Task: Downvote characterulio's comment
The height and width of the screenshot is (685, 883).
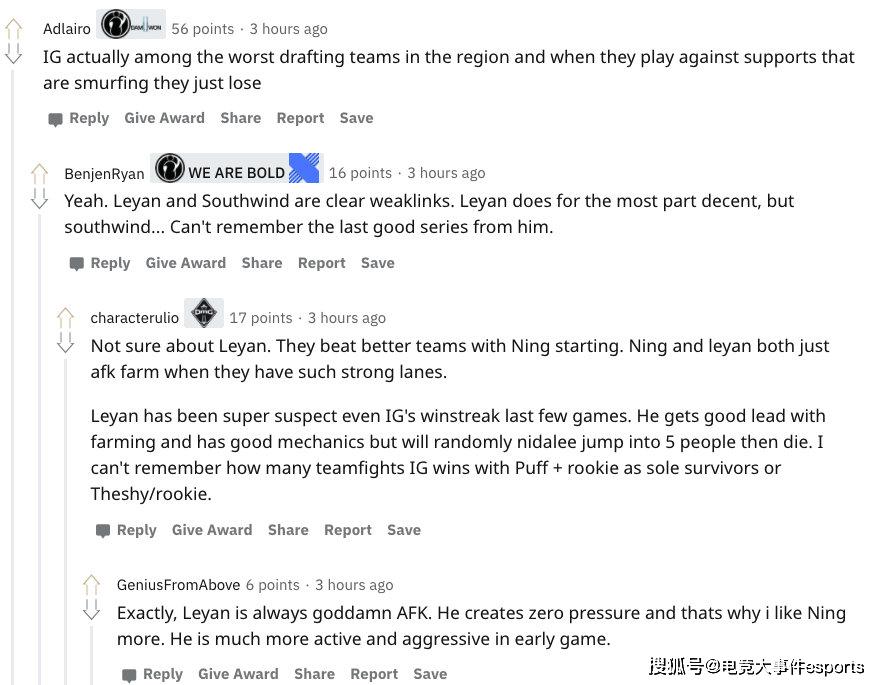Action: tap(66, 347)
